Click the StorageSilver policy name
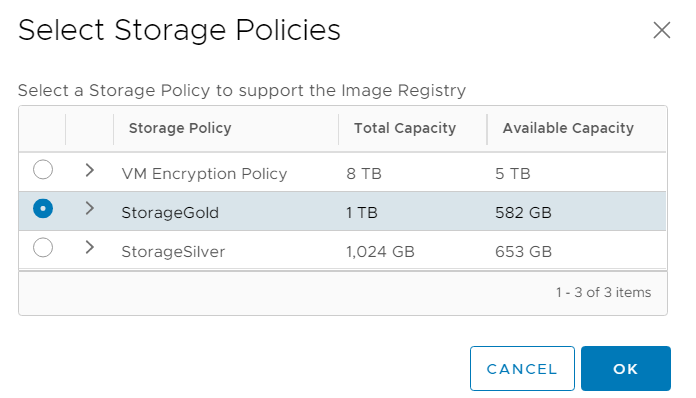The height and width of the screenshot is (398, 696). coord(173,252)
